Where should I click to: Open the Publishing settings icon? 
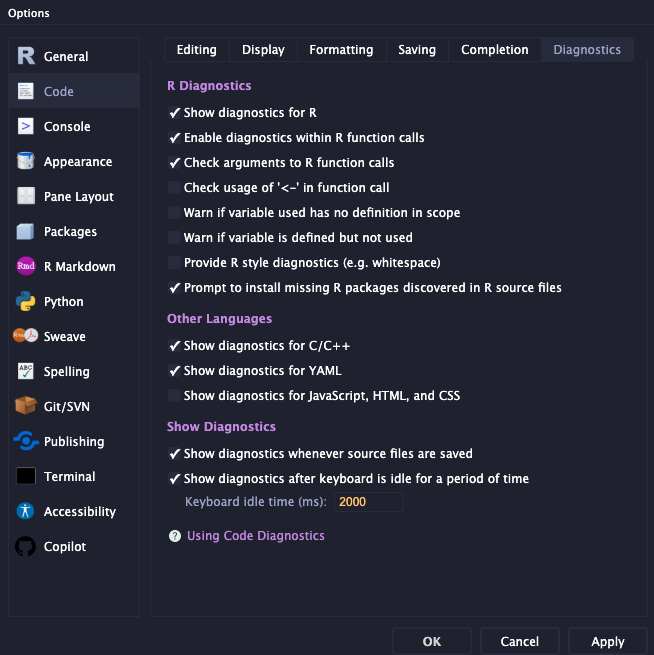pyautogui.click(x=26, y=442)
